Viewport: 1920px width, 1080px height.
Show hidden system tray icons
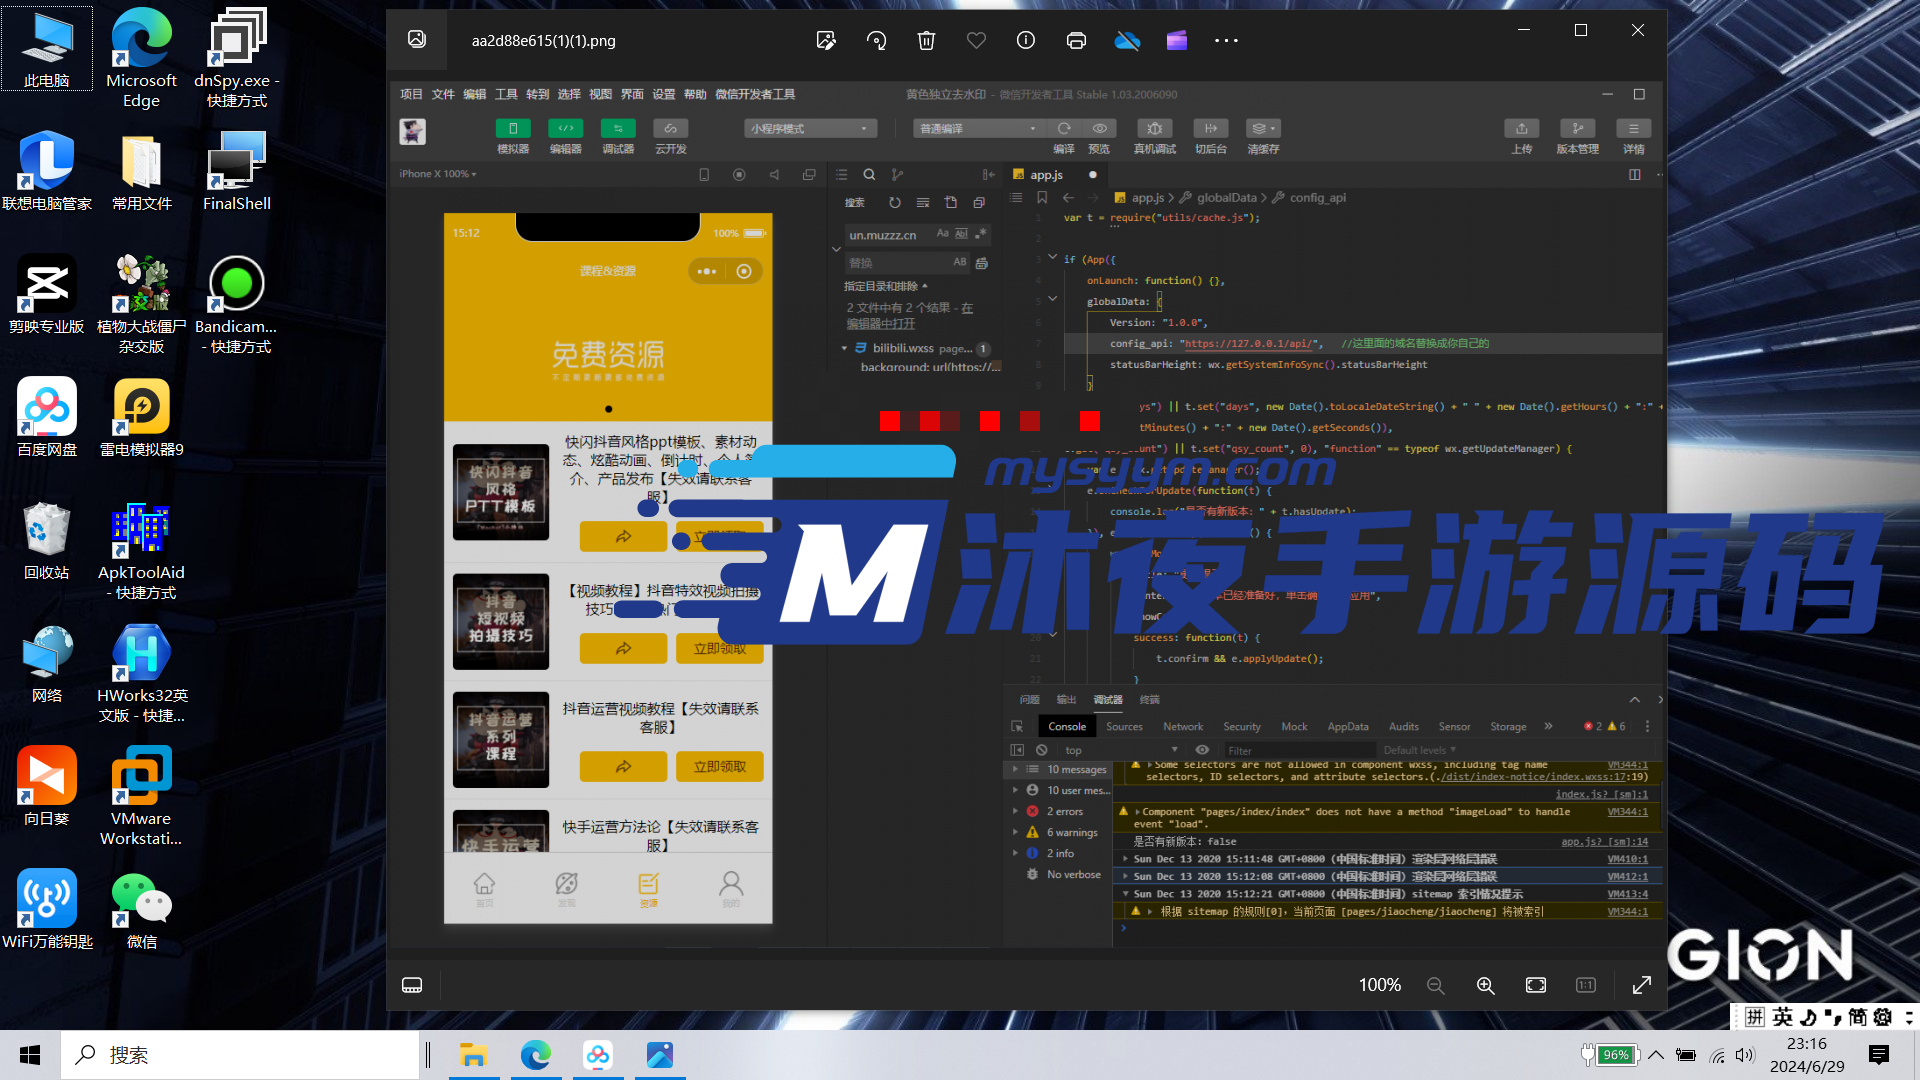[1656, 1055]
